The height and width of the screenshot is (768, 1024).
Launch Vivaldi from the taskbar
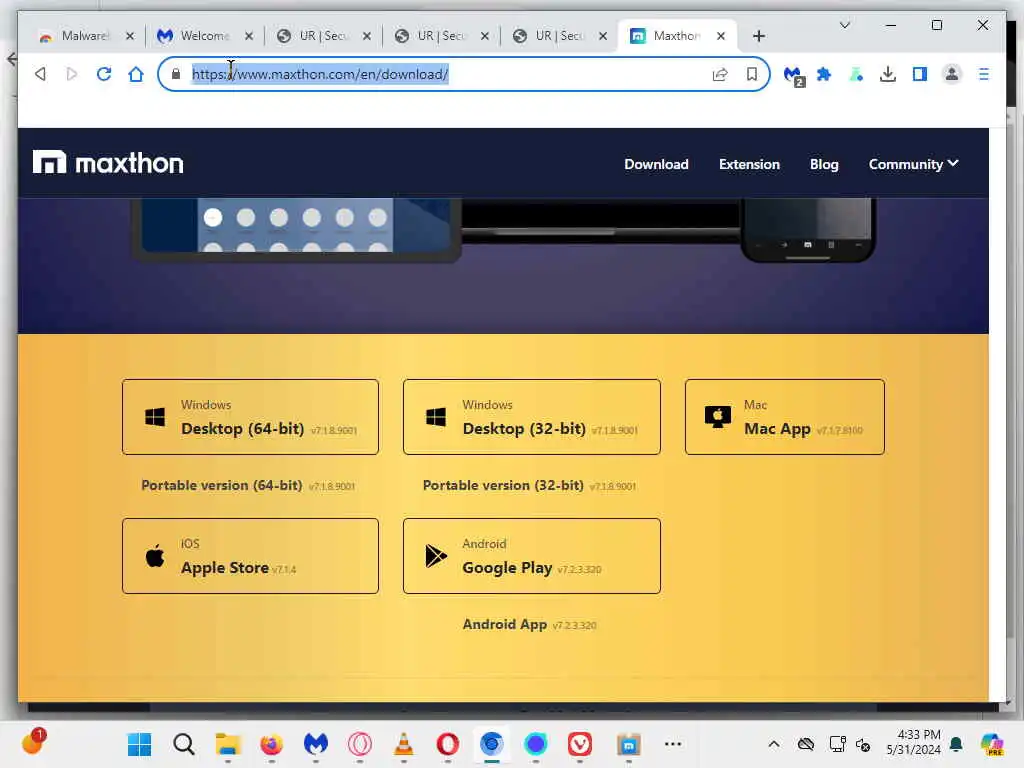(580, 744)
